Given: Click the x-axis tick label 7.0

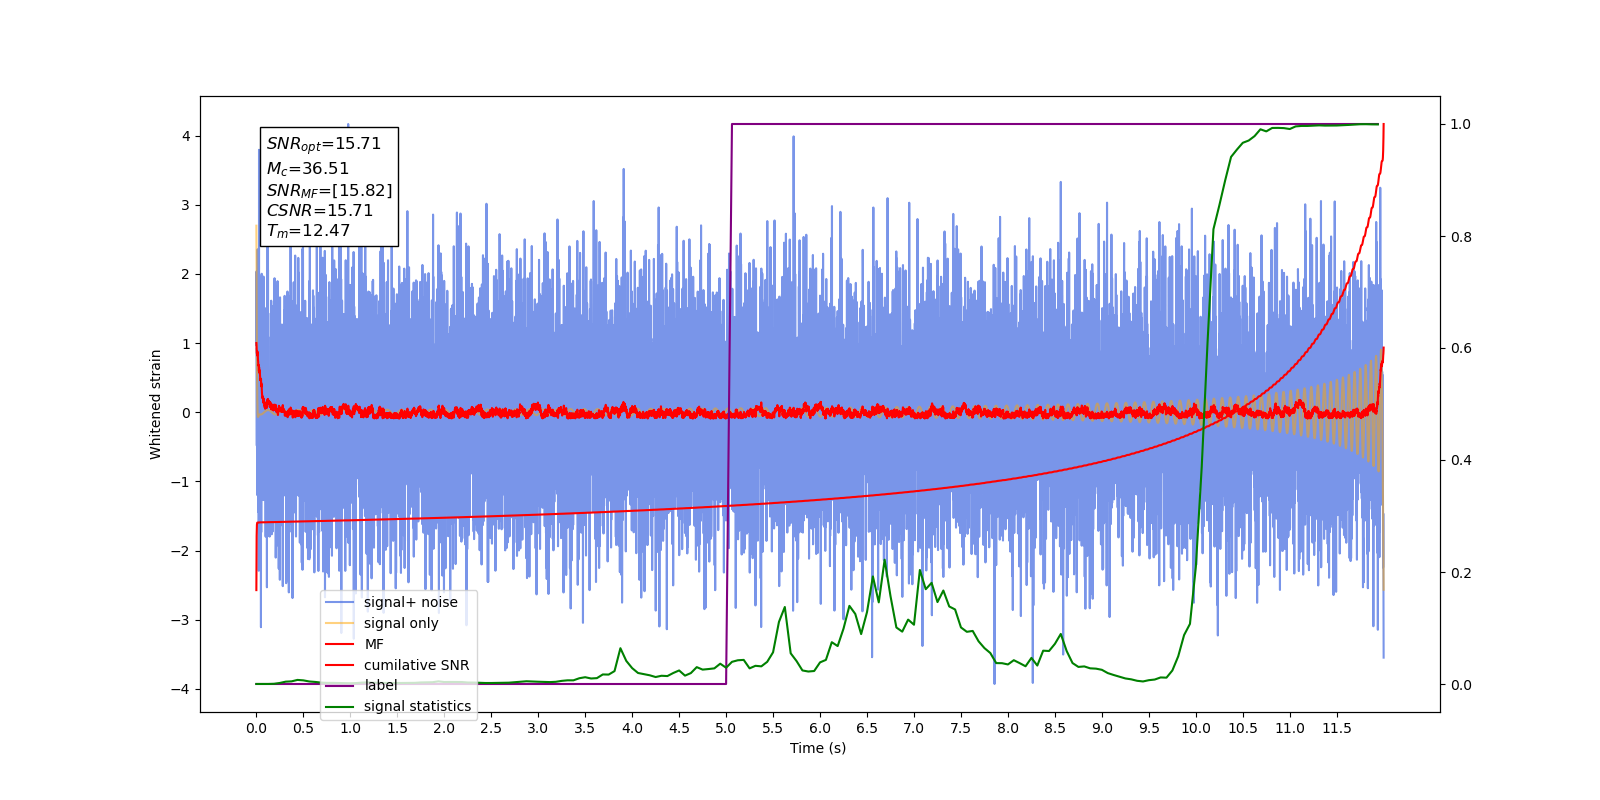Looking at the screenshot, I should pyautogui.click(x=914, y=728).
